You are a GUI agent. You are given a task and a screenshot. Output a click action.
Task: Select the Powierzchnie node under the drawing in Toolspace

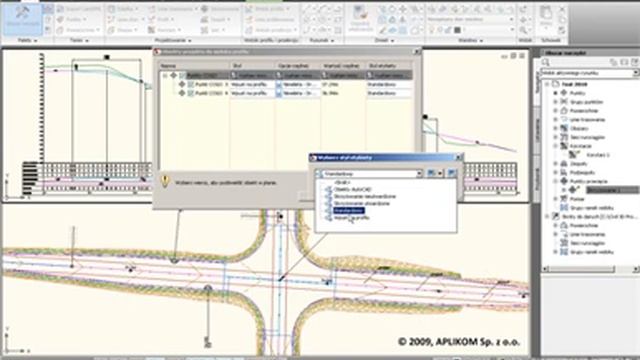[x=584, y=111]
